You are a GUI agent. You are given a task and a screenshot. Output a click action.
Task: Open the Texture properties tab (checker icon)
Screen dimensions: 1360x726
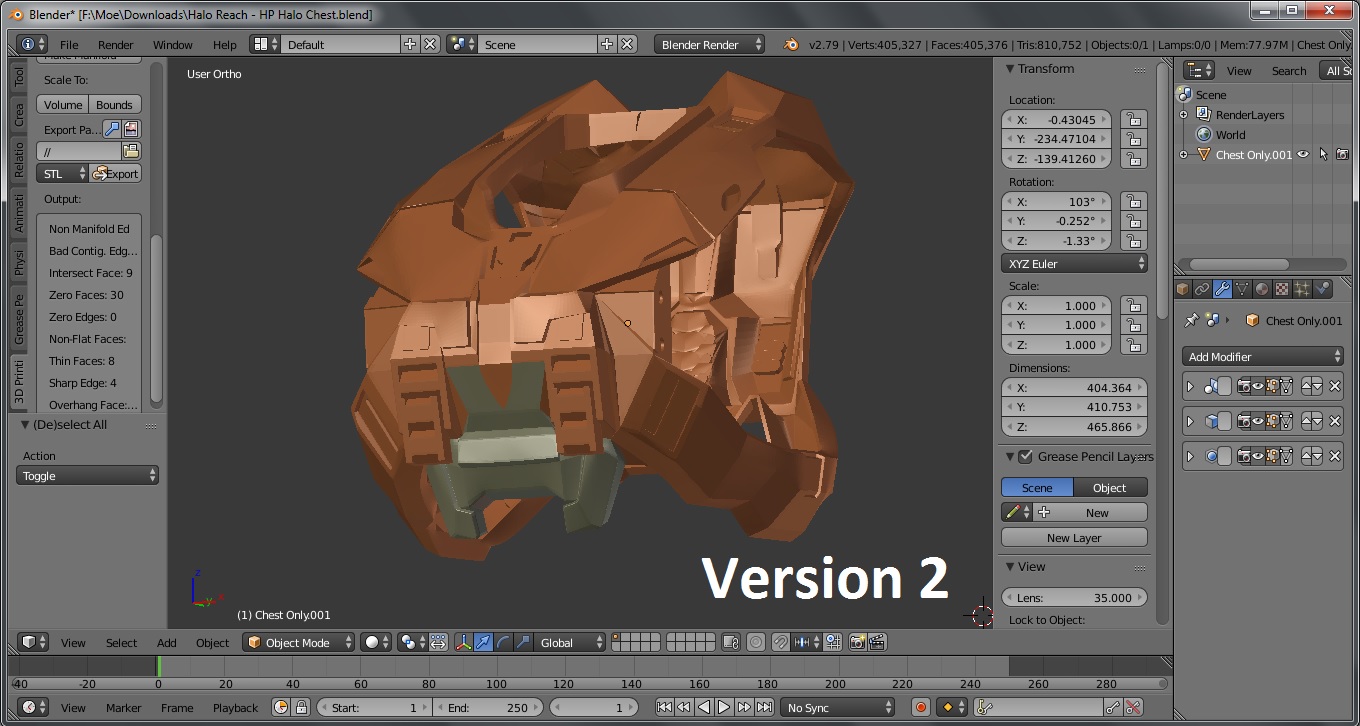click(x=1282, y=289)
